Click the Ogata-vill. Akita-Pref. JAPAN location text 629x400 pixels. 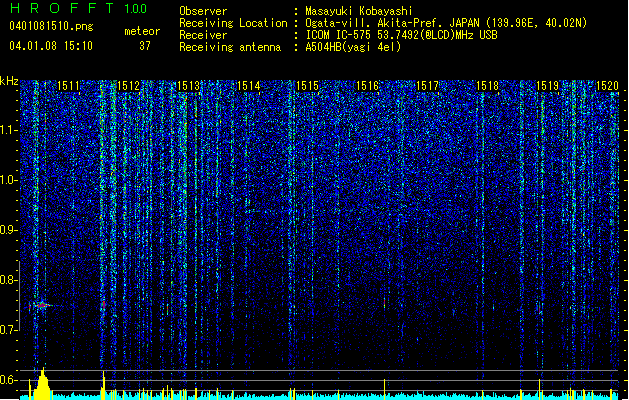[x=392, y=23]
